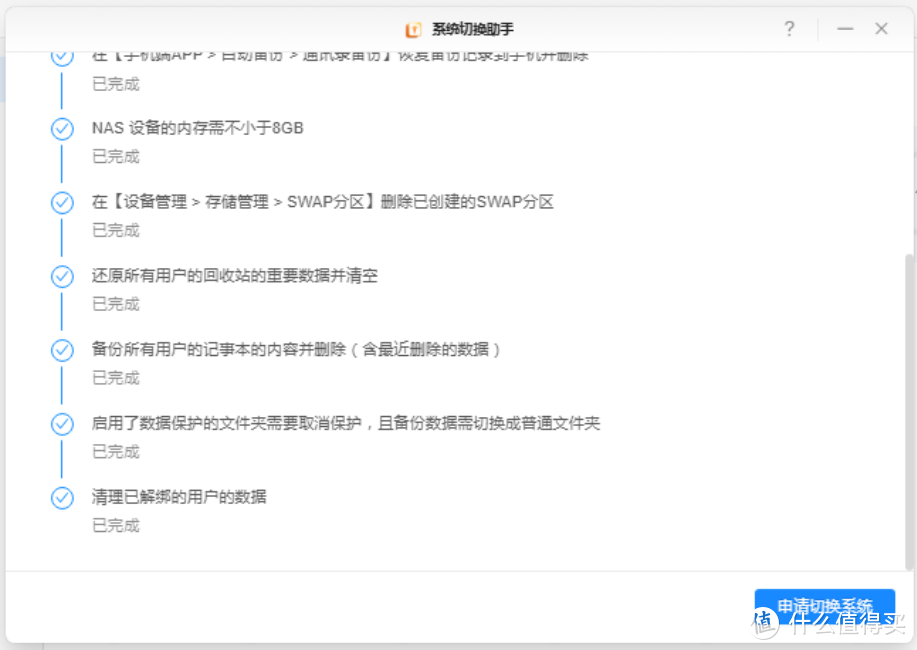The width and height of the screenshot is (917, 650).
Task: Click the checkmark icon beside NAS 内存 requirement
Action: [62, 128]
